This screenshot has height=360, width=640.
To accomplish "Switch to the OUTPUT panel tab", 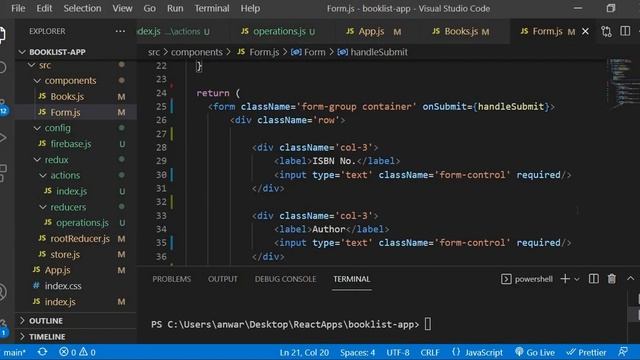I will click(x=222, y=279).
